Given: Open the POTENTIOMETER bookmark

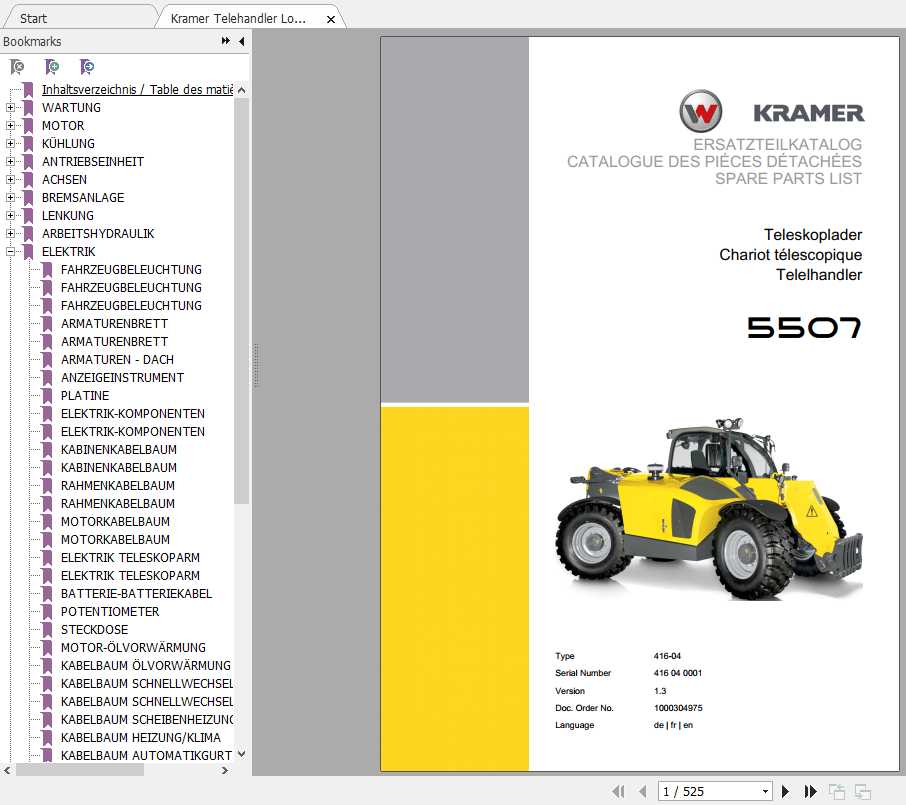Looking at the screenshot, I should (109, 612).
